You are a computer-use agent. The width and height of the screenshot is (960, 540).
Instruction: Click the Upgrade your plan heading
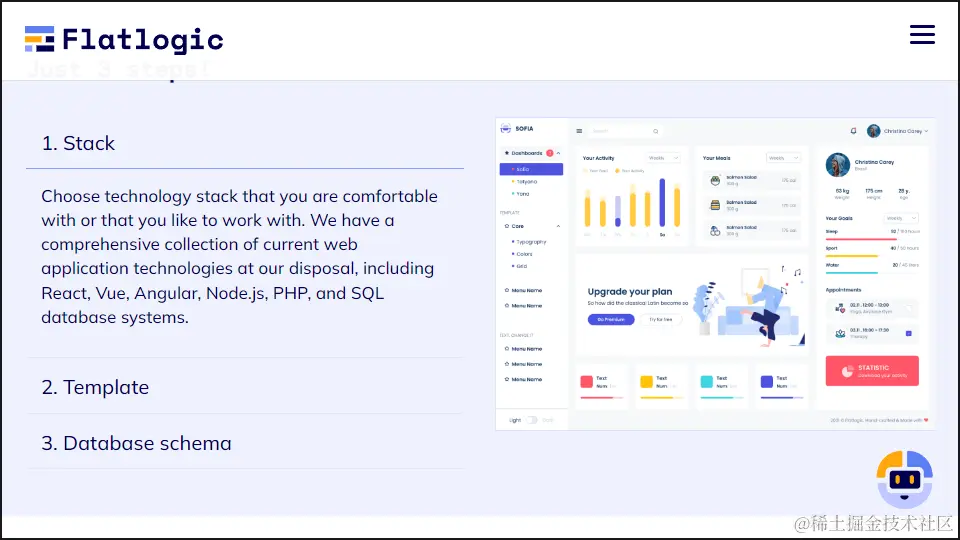tap(630, 292)
